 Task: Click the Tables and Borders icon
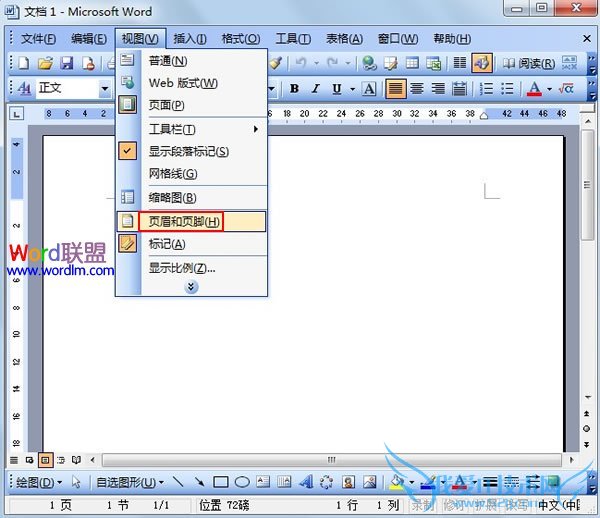point(391,63)
